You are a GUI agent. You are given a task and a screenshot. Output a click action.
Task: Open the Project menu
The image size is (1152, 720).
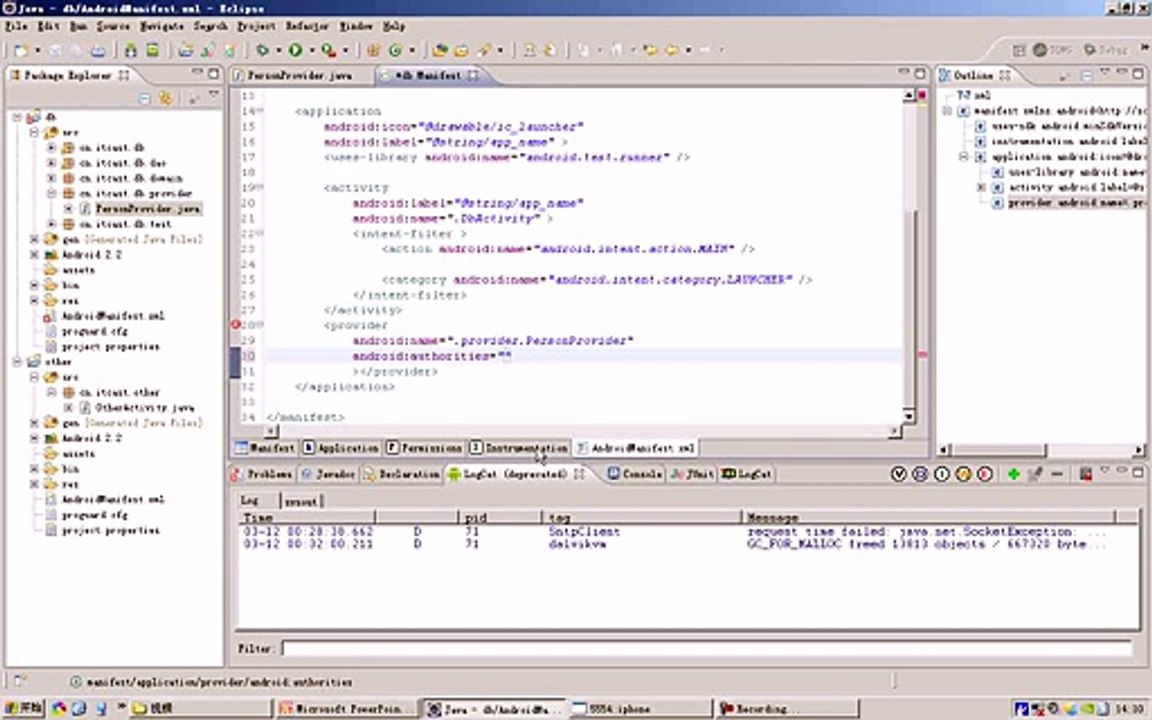(256, 26)
